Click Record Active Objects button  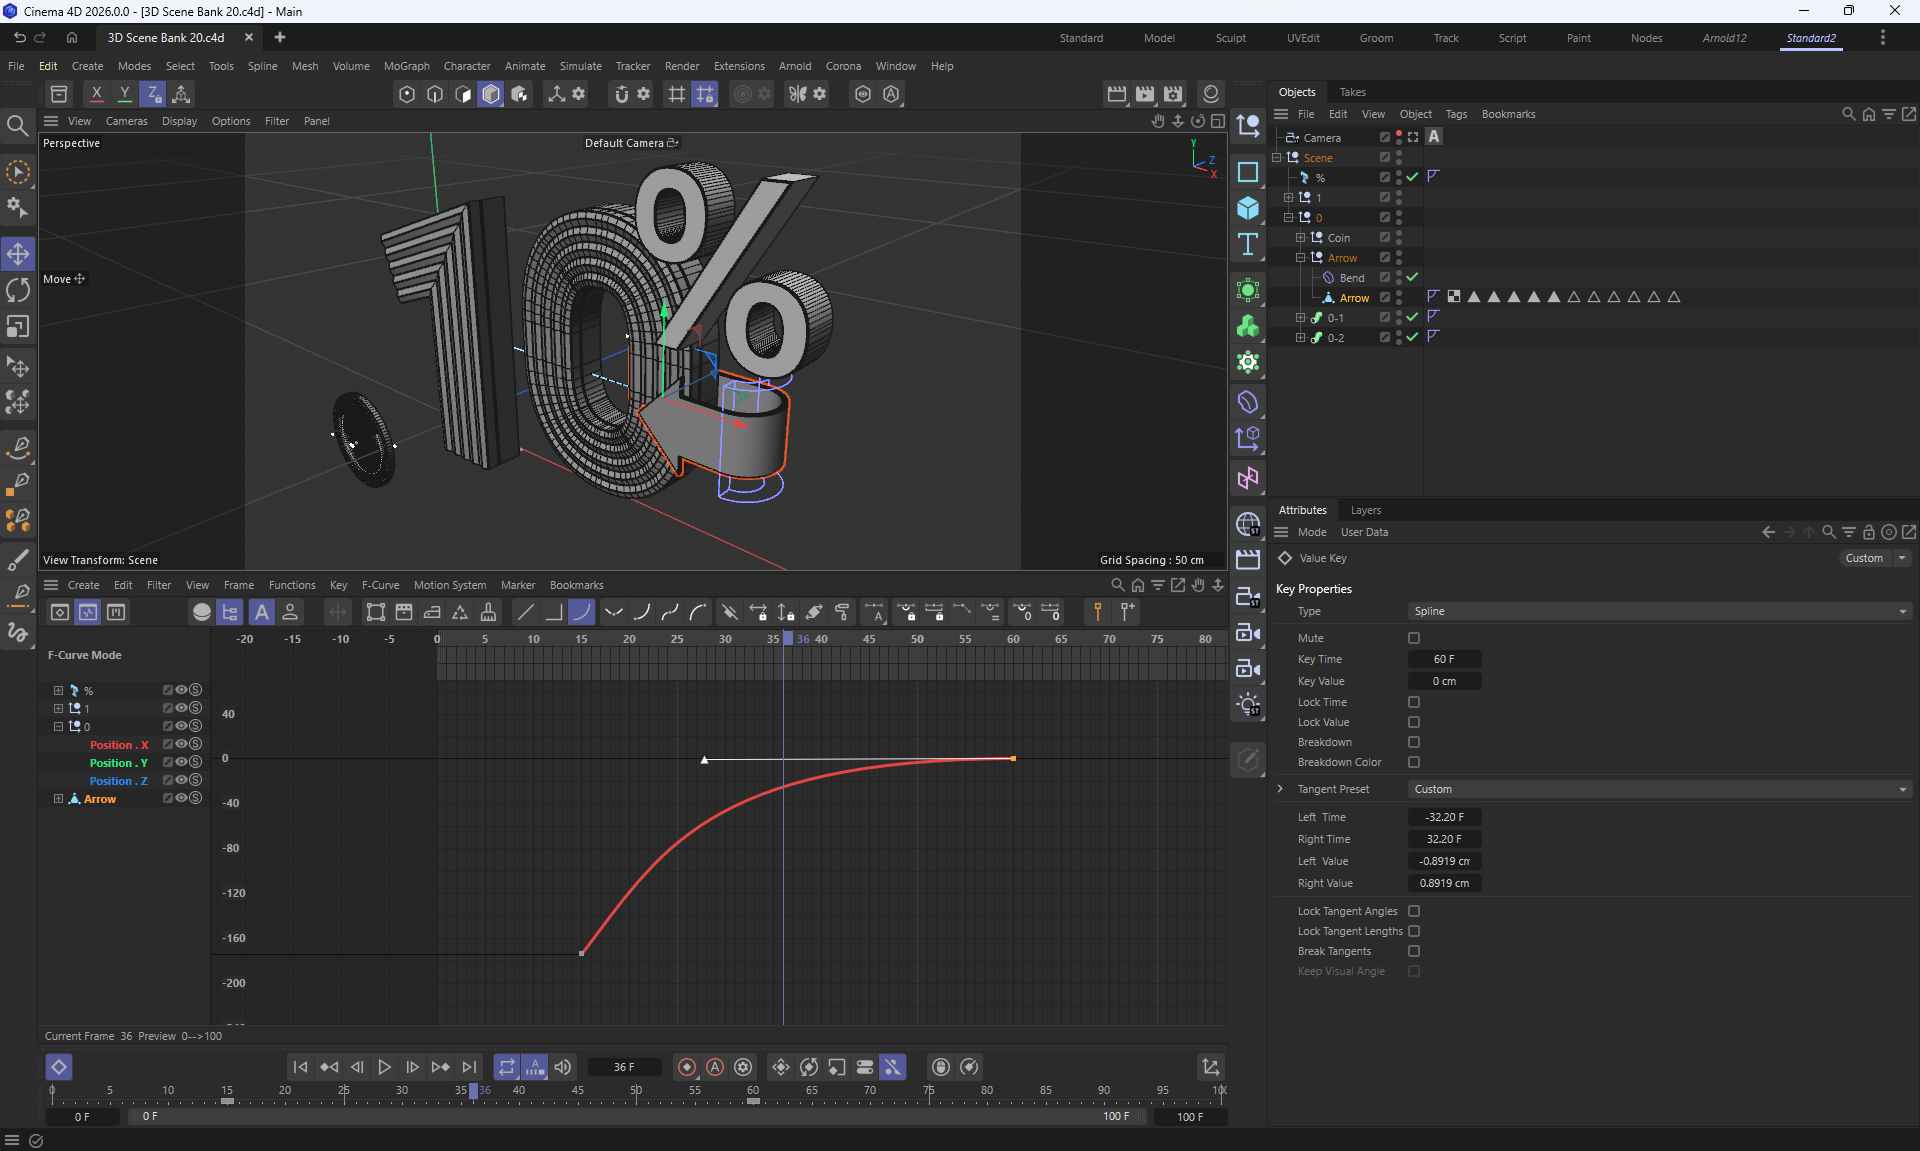(x=687, y=1067)
